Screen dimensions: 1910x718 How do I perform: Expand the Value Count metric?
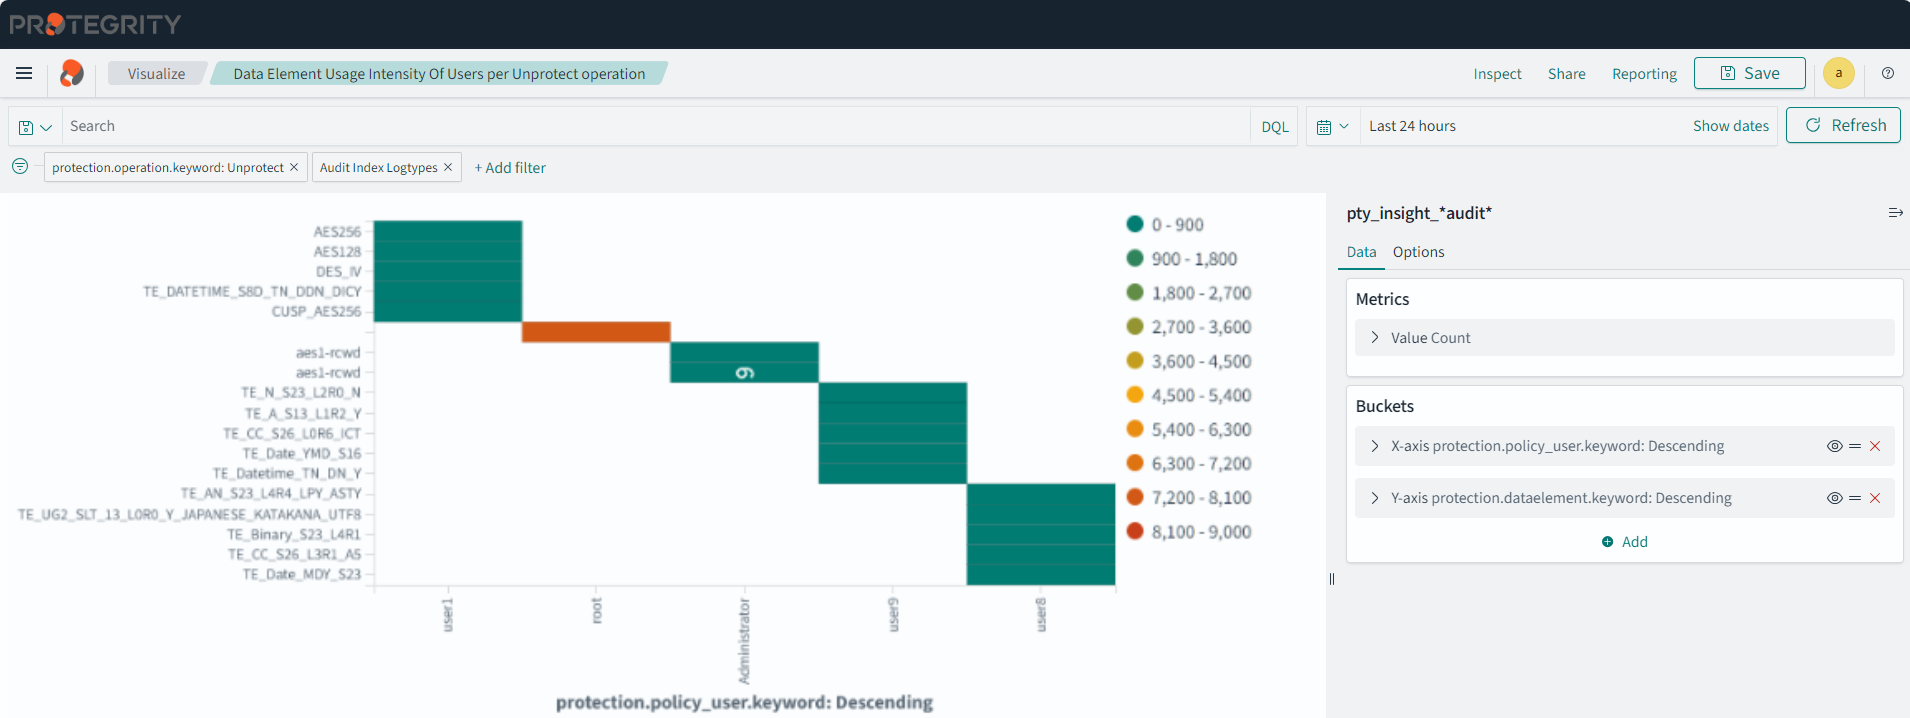[1375, 338]
